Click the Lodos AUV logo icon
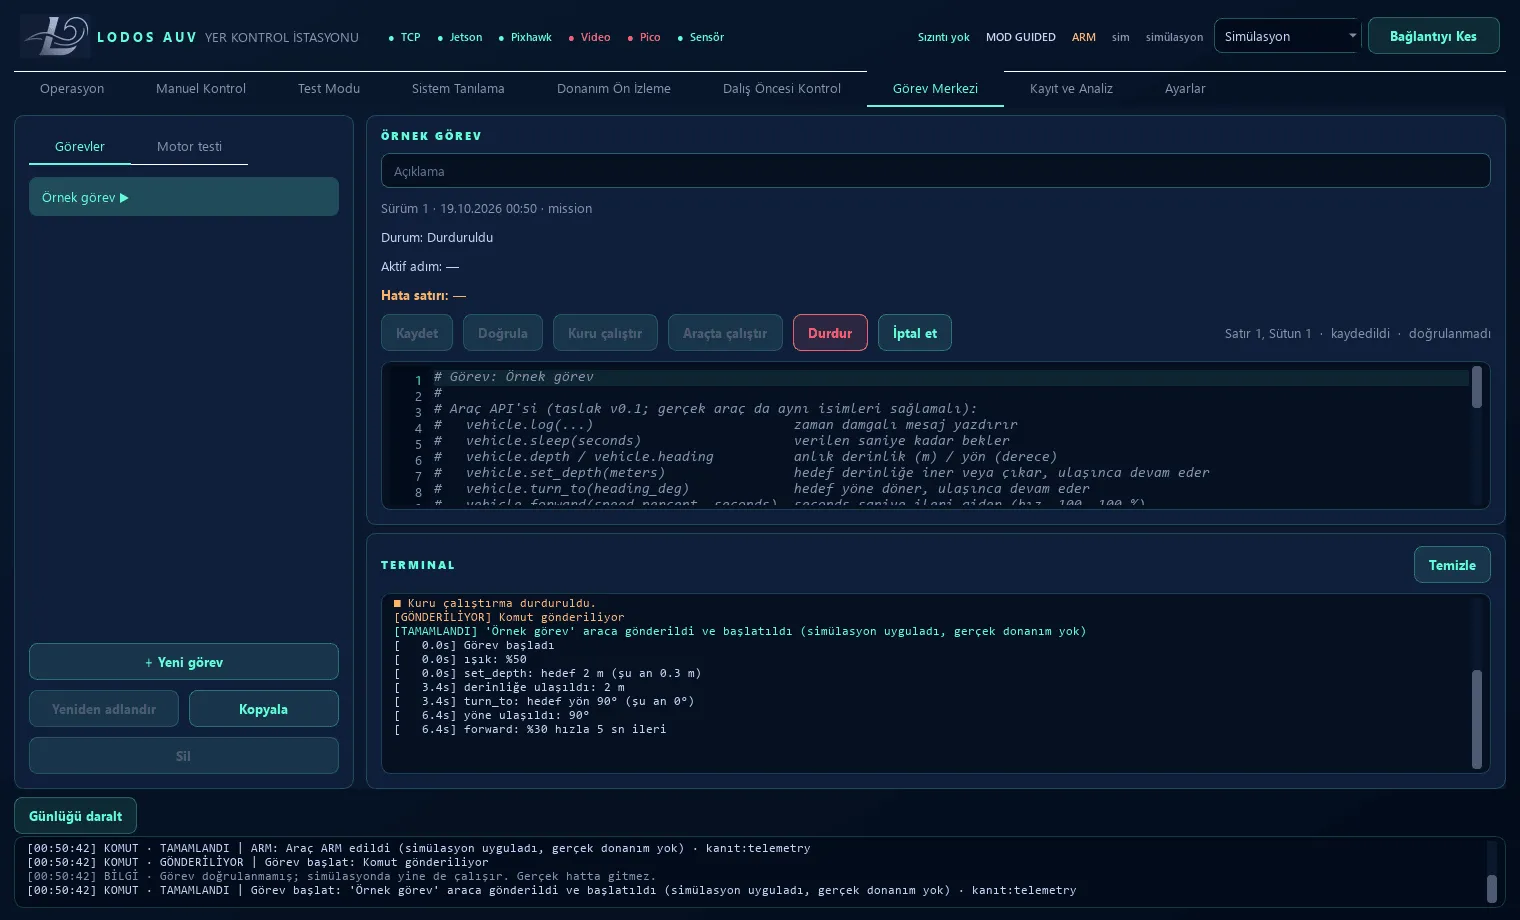The image size is (1520, 920). 55,36
